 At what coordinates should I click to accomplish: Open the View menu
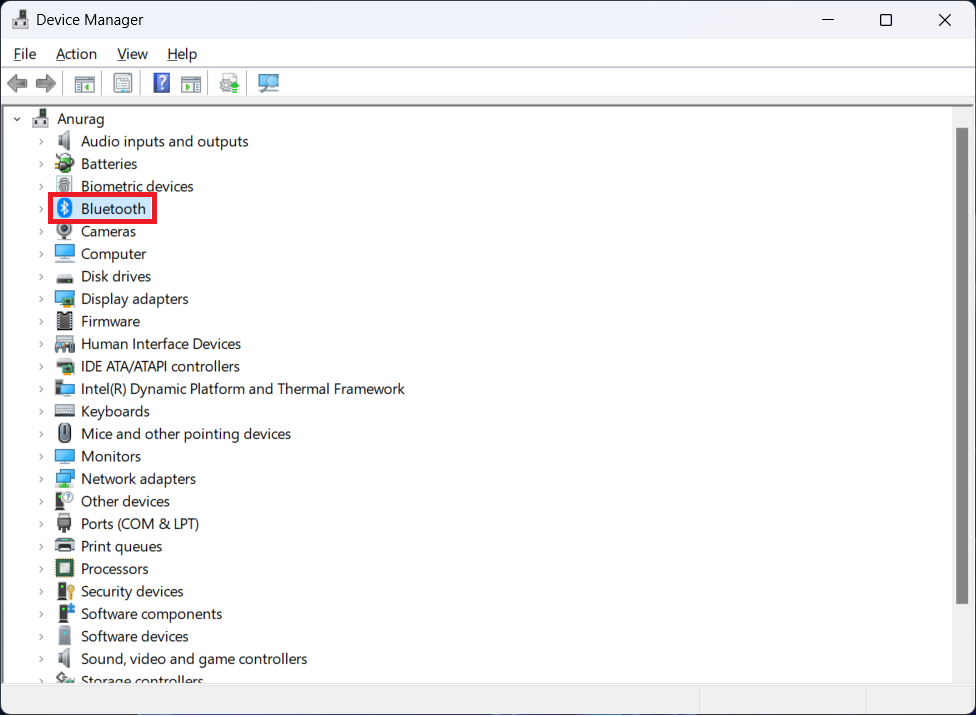pos(132,54)
